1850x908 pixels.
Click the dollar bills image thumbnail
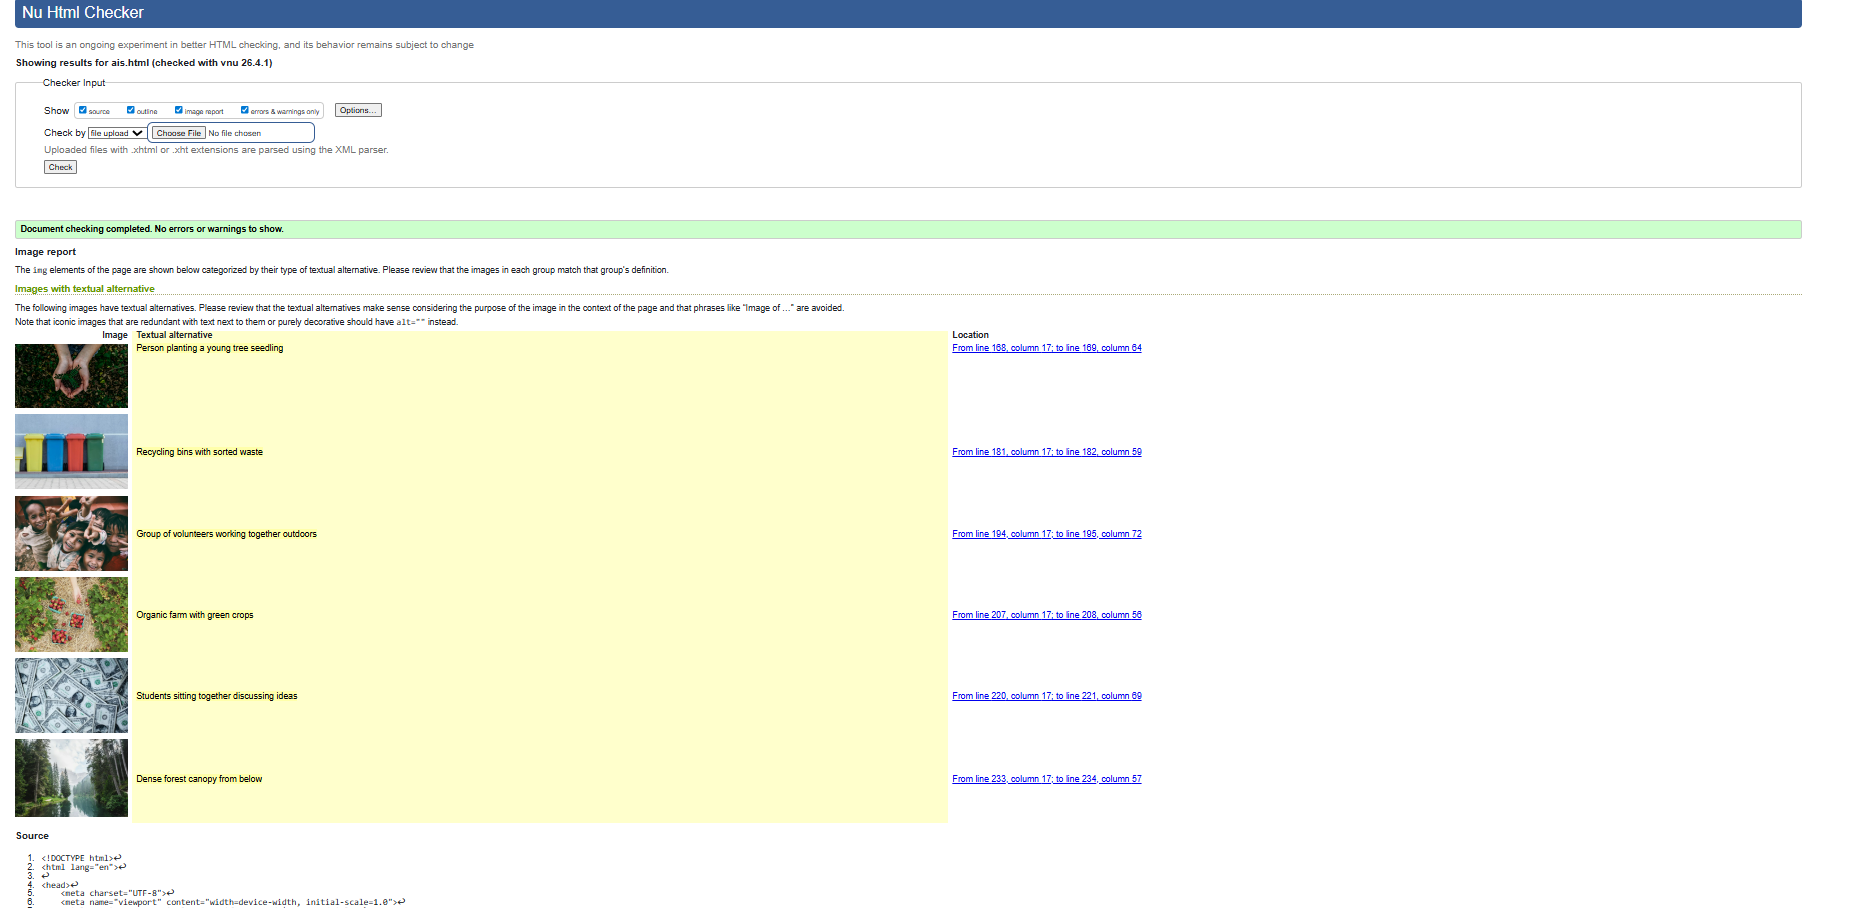[71, 695]
